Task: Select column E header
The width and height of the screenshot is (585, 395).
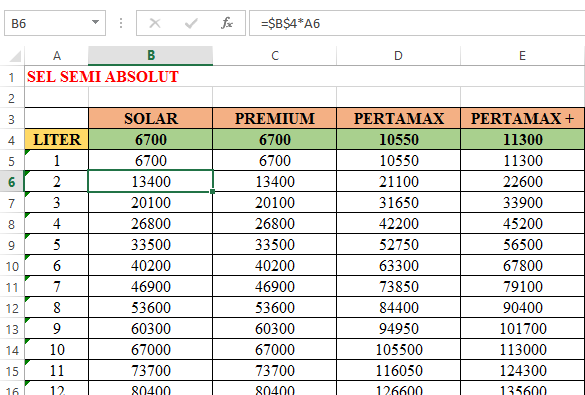Action: [x=522, y=56]
